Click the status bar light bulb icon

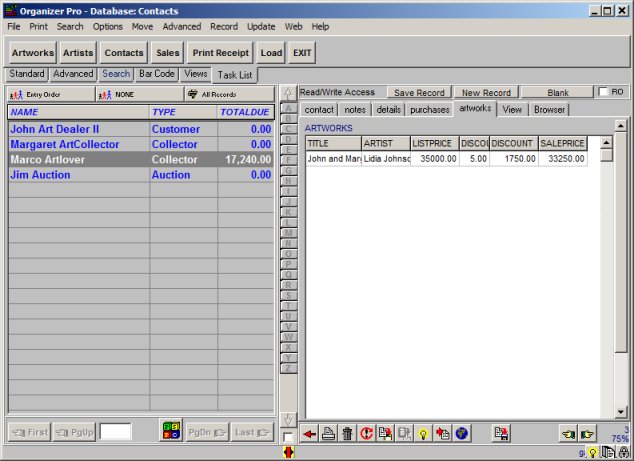[592, 452]
